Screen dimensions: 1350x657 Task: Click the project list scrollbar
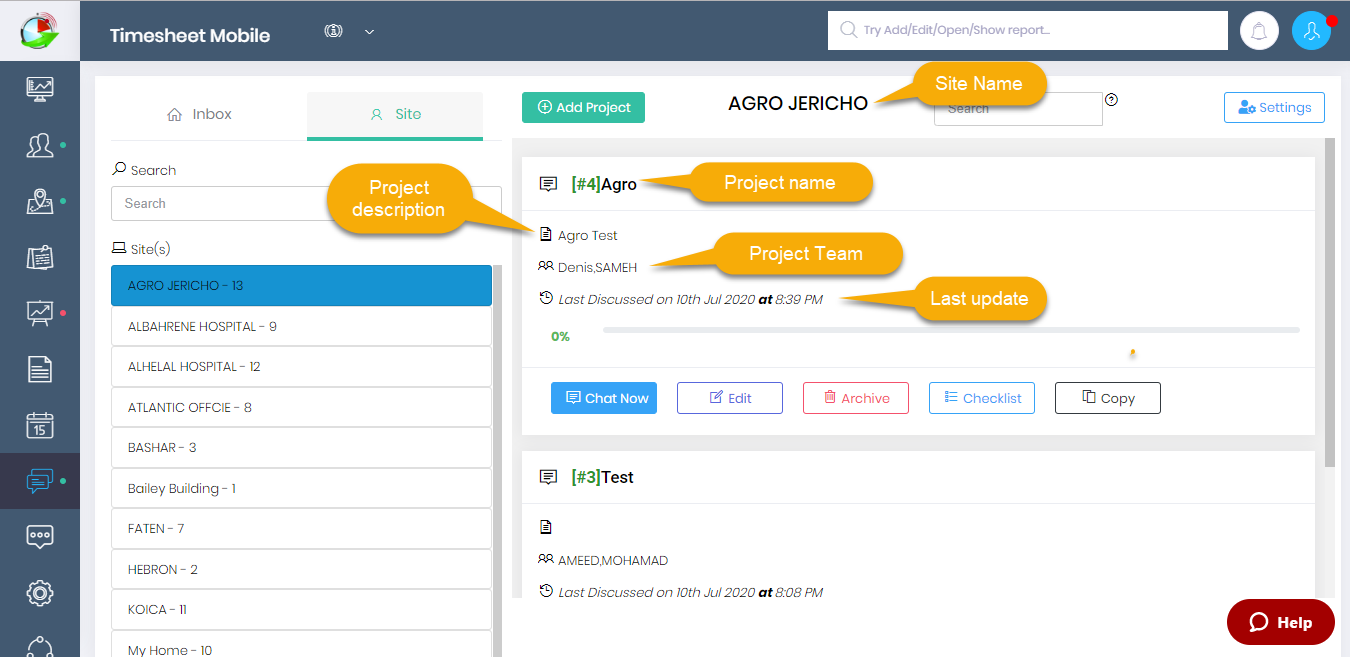1330,302
